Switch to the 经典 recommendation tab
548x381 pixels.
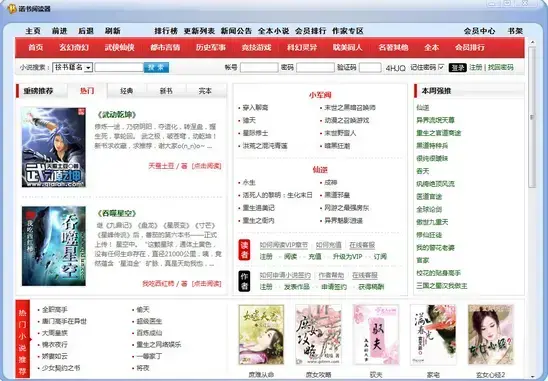(x=127, y=91)
